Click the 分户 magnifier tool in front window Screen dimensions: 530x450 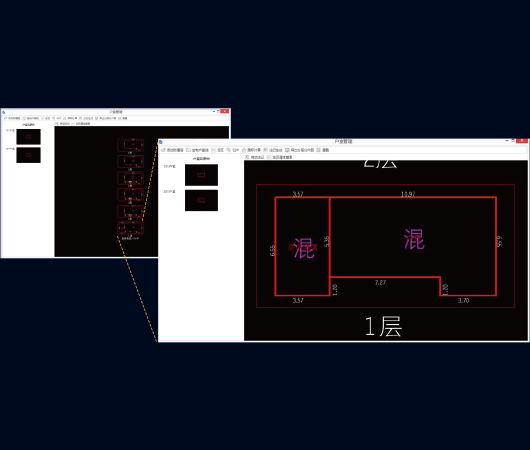(233, 150)
